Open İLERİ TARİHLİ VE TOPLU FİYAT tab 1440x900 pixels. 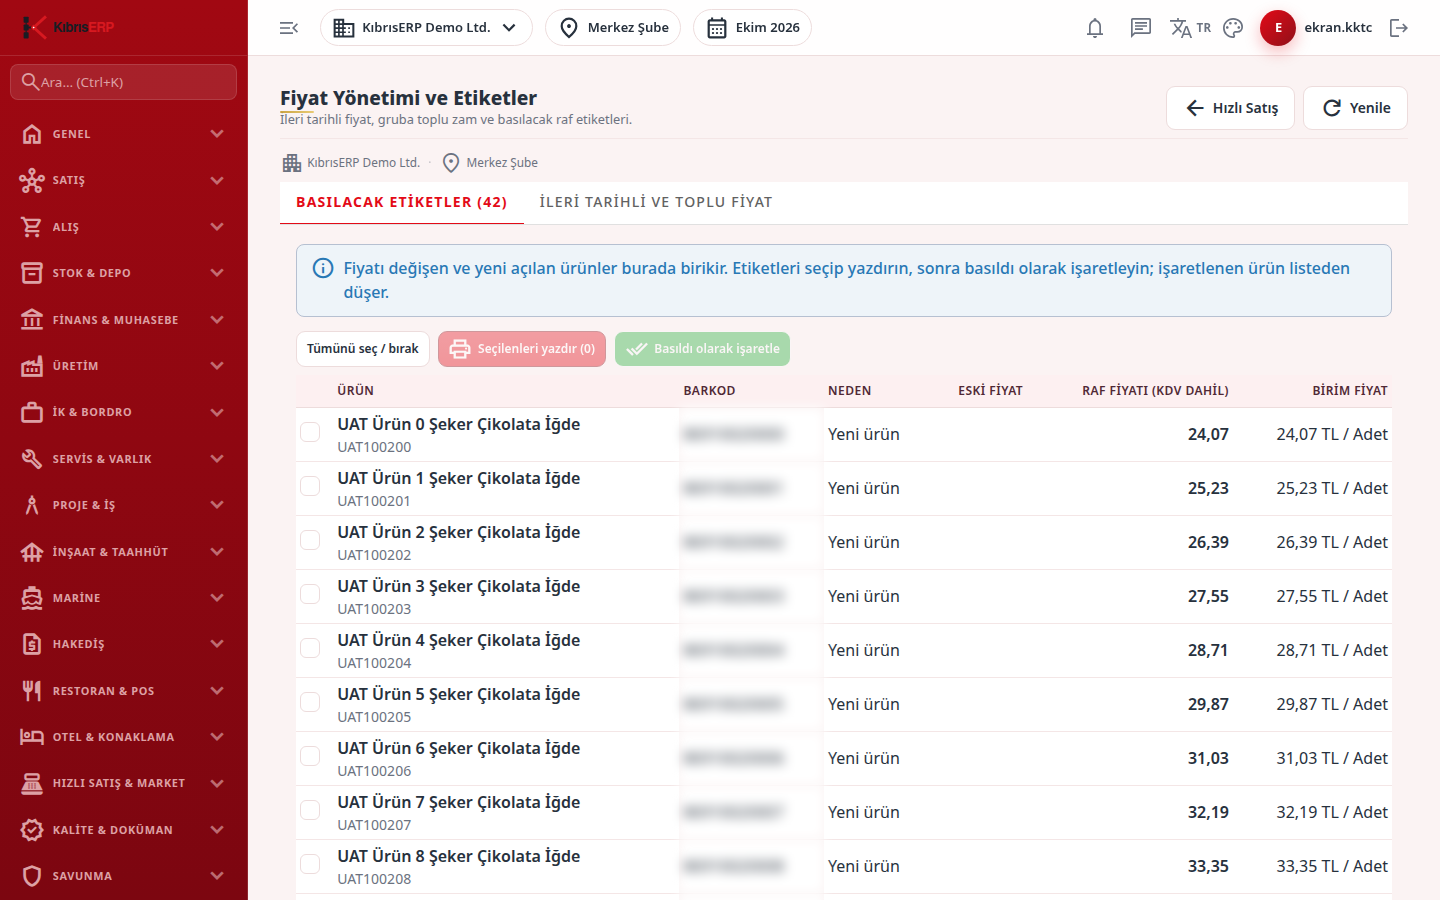(656, 202)
